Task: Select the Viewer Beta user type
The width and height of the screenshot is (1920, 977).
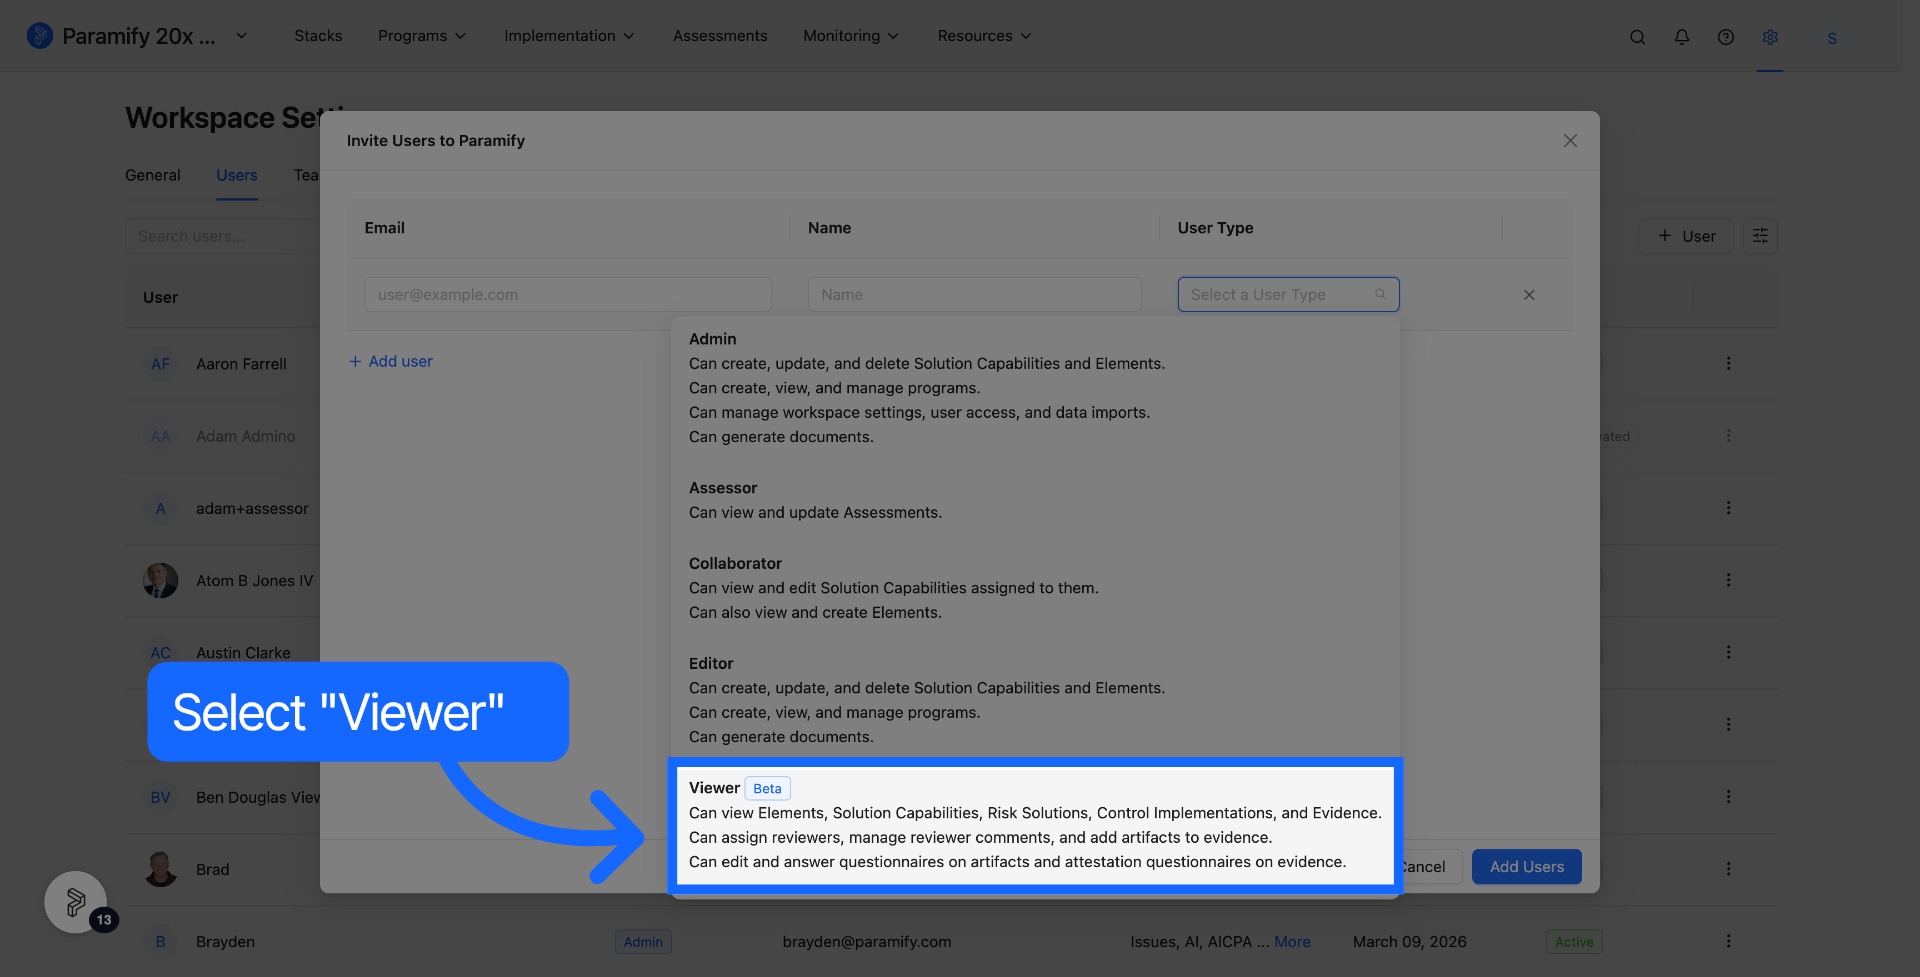Action: [1035, 825]
